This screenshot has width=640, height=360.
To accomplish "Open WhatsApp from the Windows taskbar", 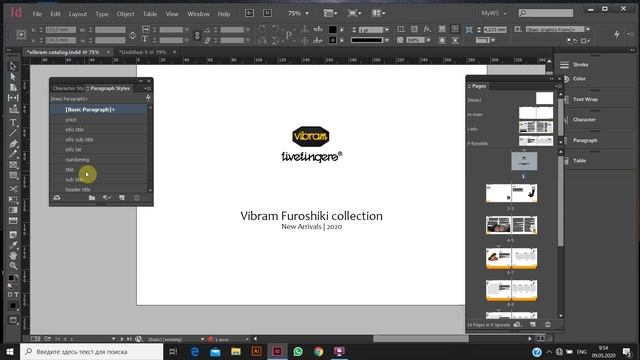I will 298,351.
